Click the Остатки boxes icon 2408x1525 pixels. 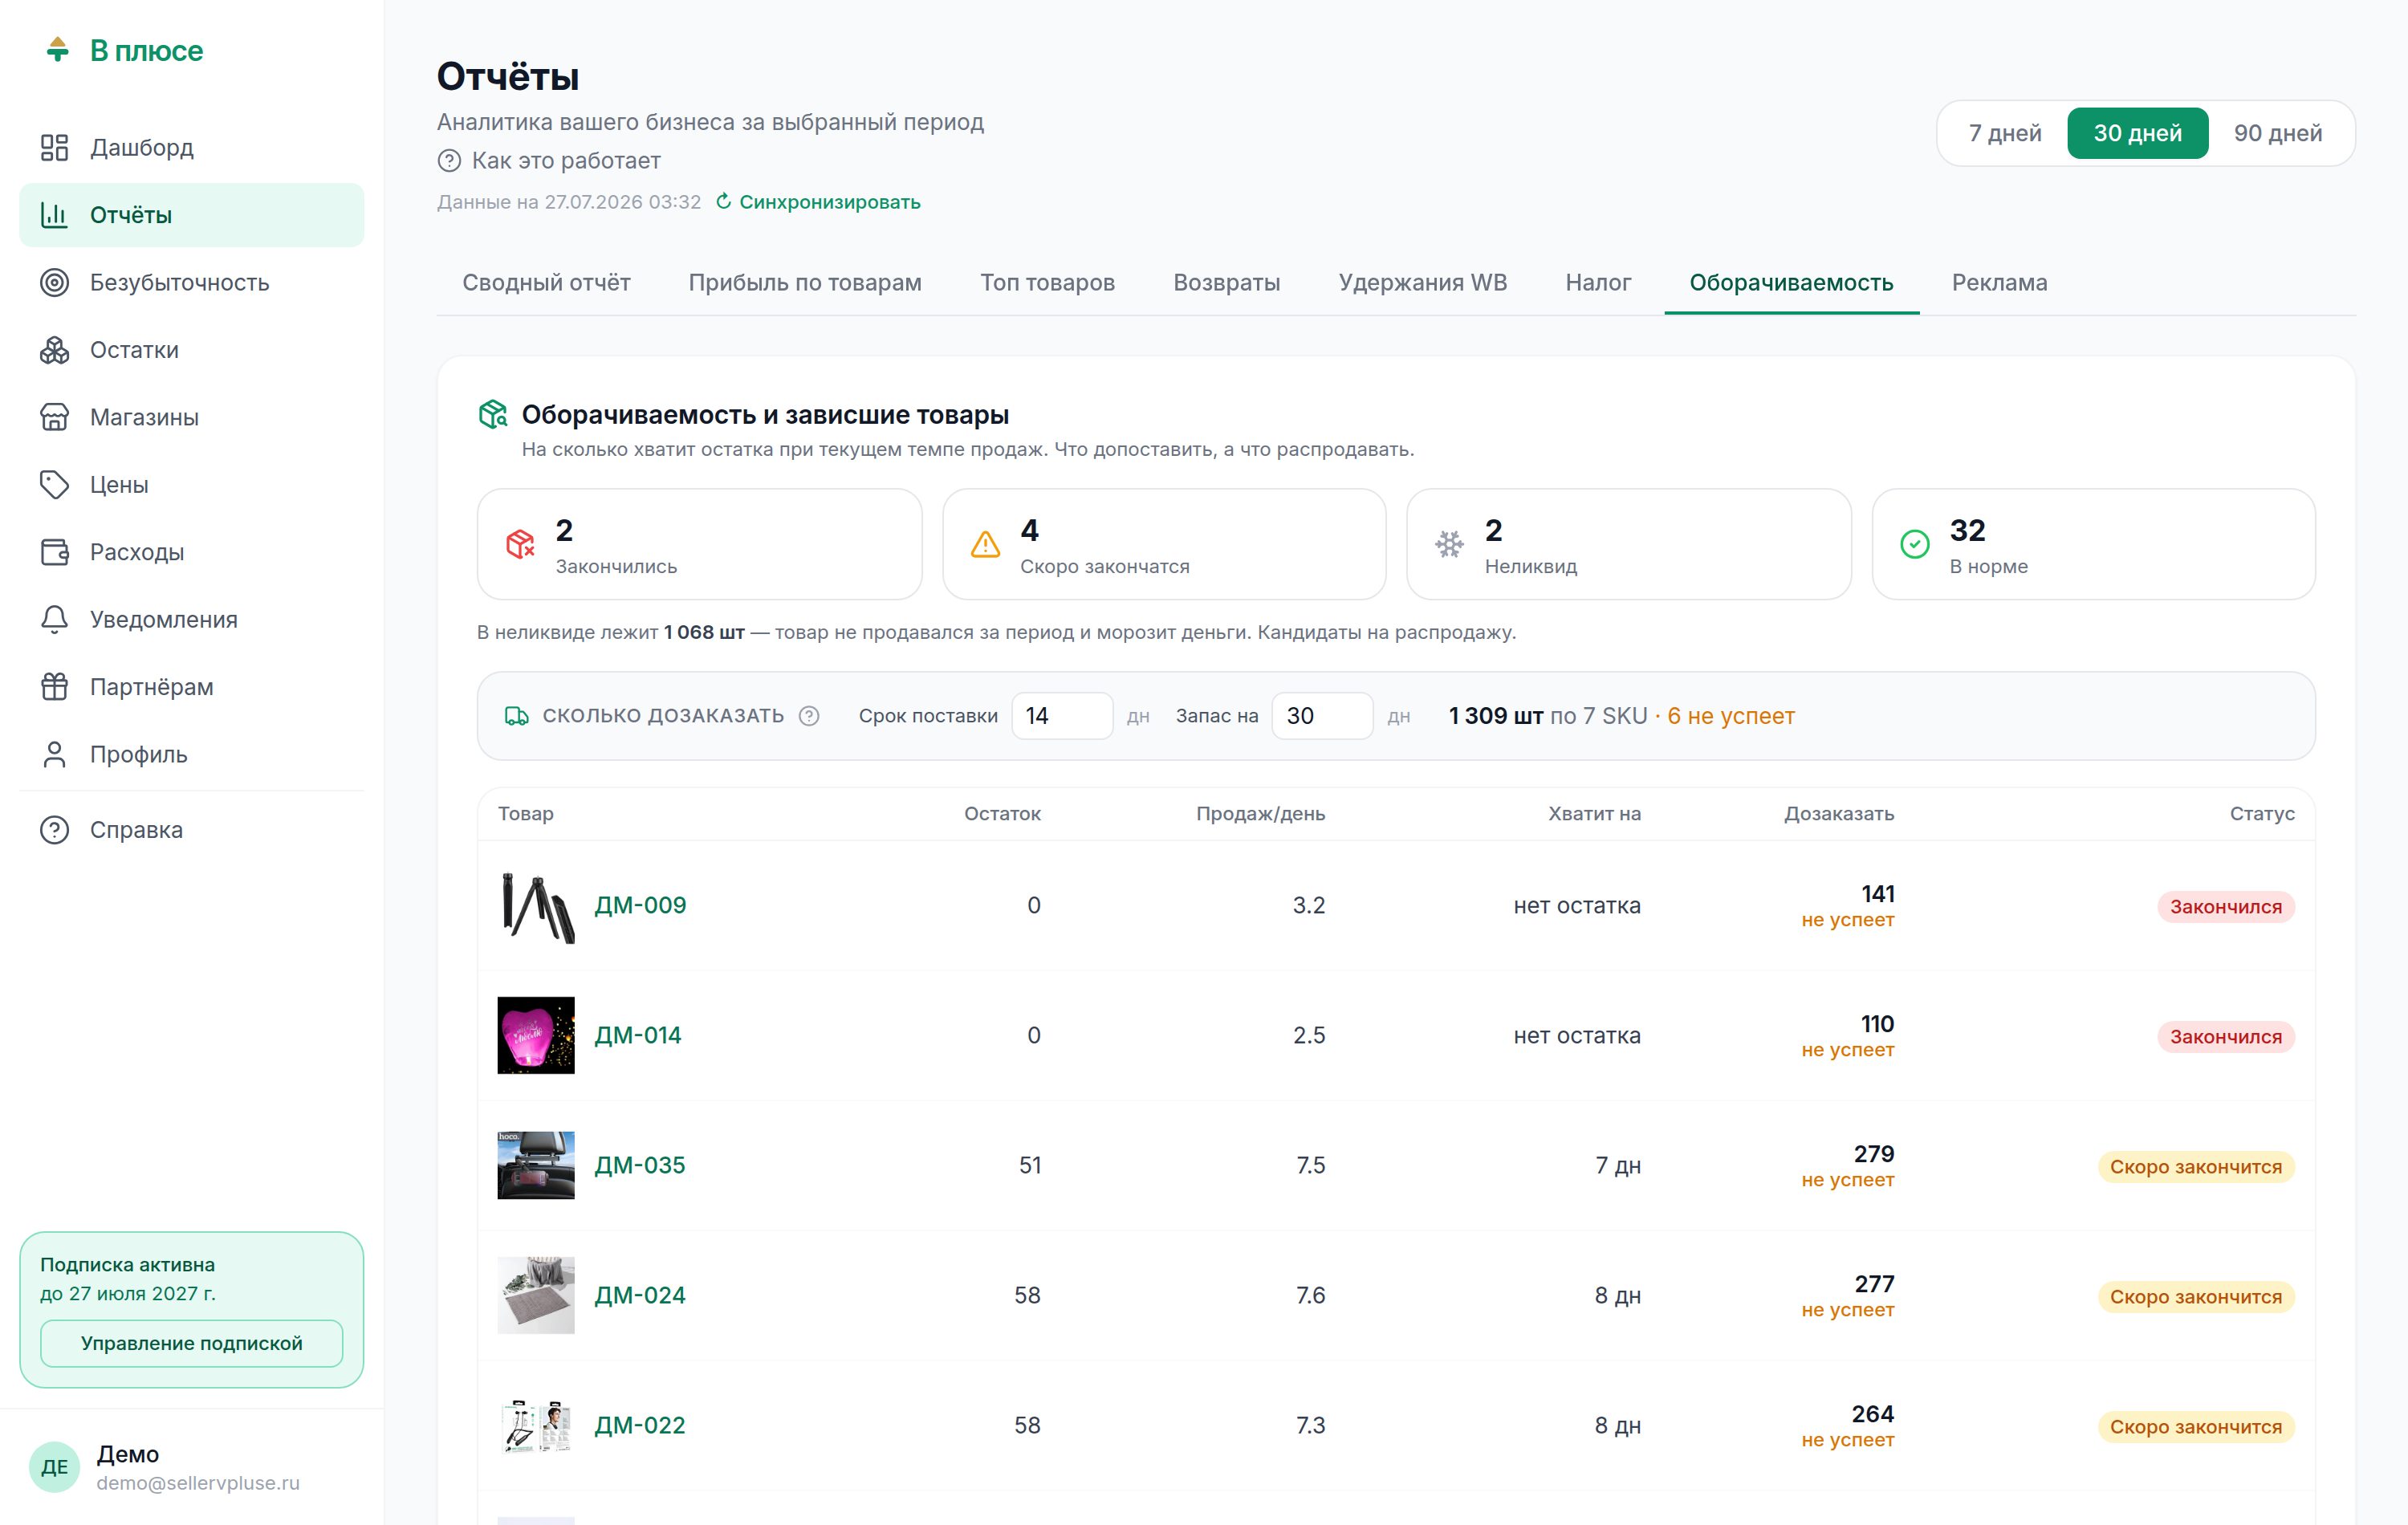[54, 350]
